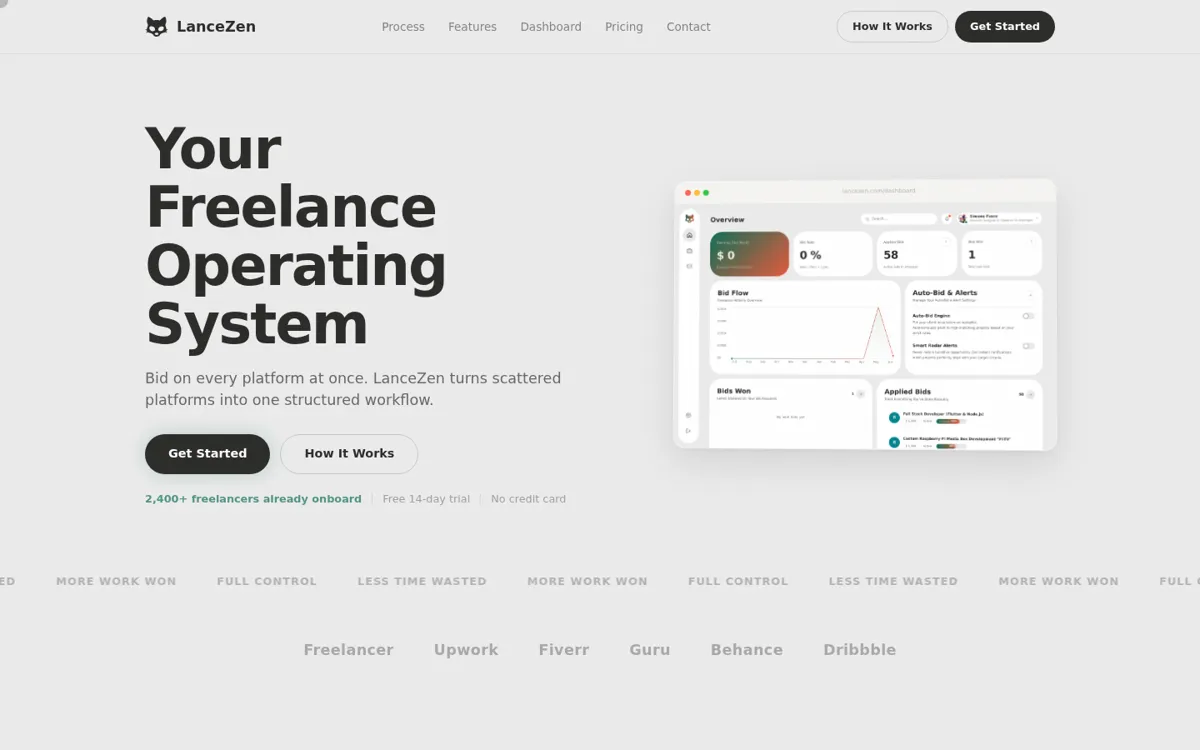Image resolution: width=1200 pixels, height=750 pixels.
Task: Collapse the Auto-Bid & Alerts panel chevron
Action: 1030,295
